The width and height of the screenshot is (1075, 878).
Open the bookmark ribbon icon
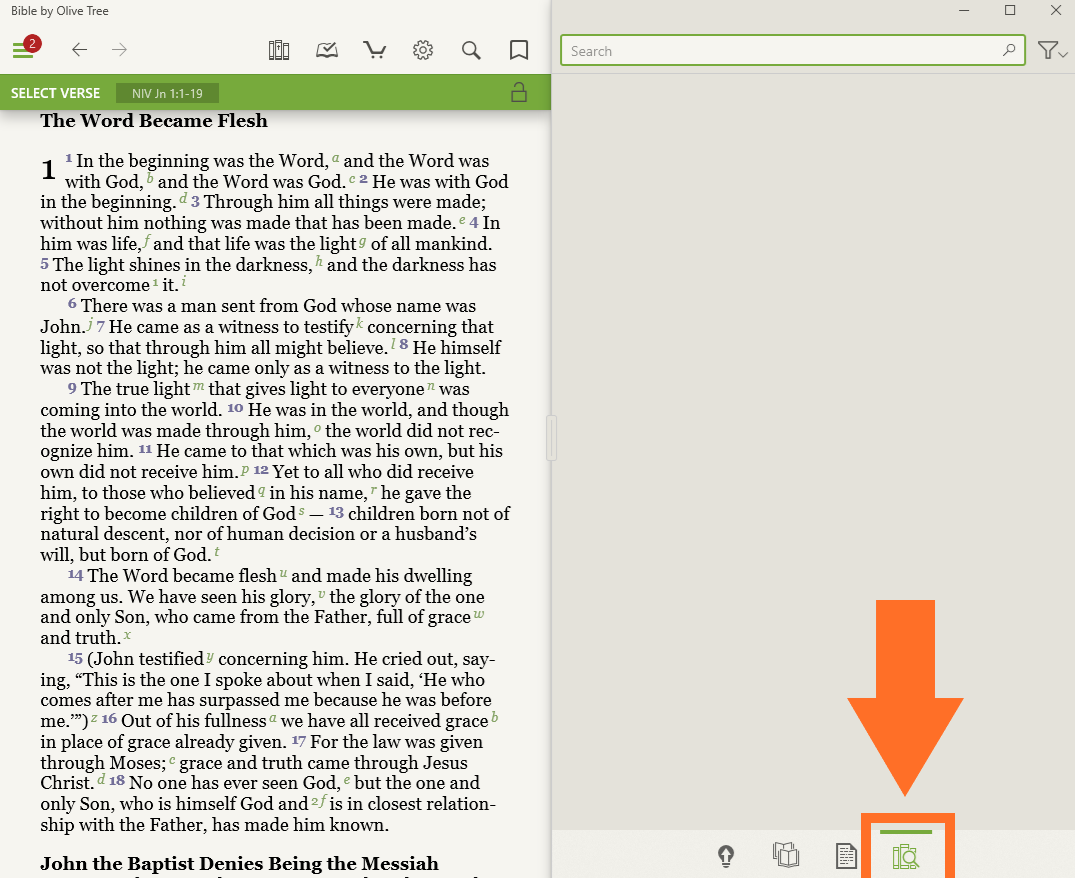[x=519, y=50]
